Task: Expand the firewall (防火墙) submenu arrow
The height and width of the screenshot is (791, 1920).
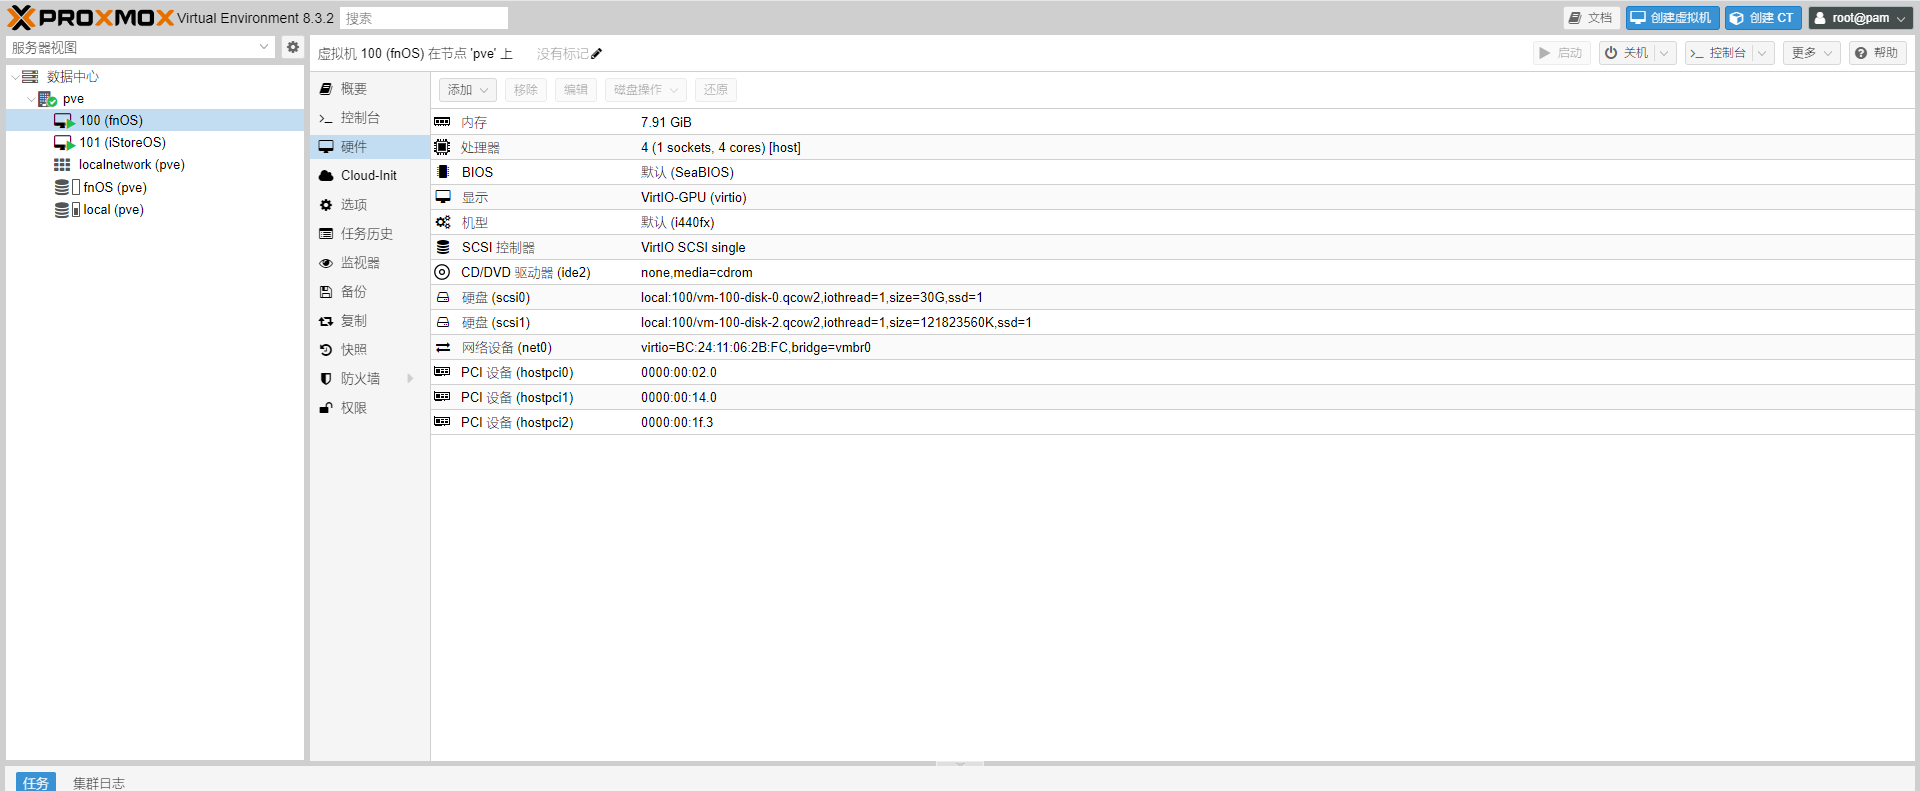Action: pyautogui.click(x=410, y=379)
